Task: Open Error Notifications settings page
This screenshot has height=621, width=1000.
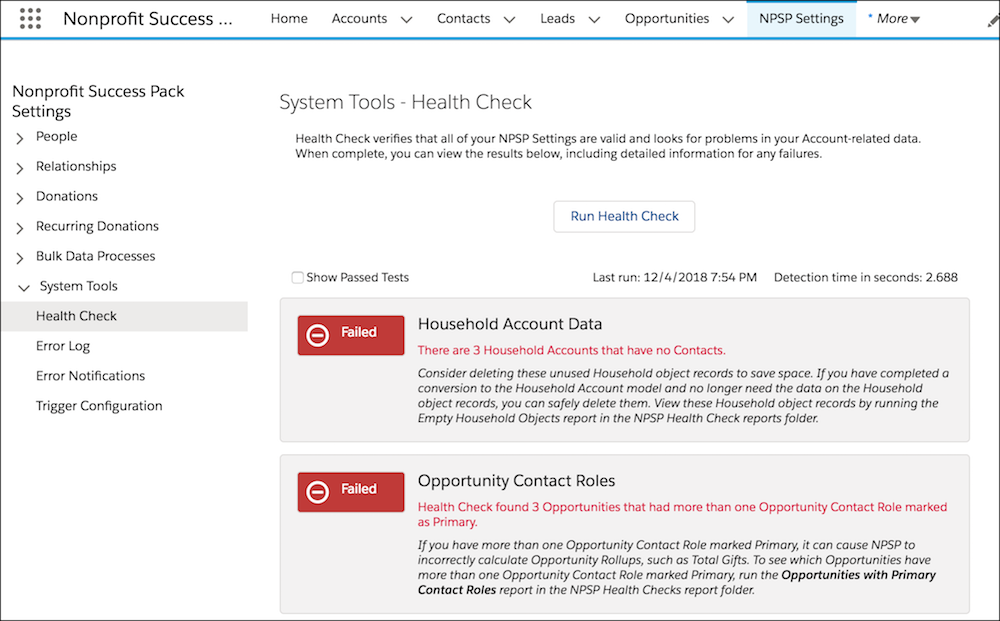Action: tap(91, 376)
